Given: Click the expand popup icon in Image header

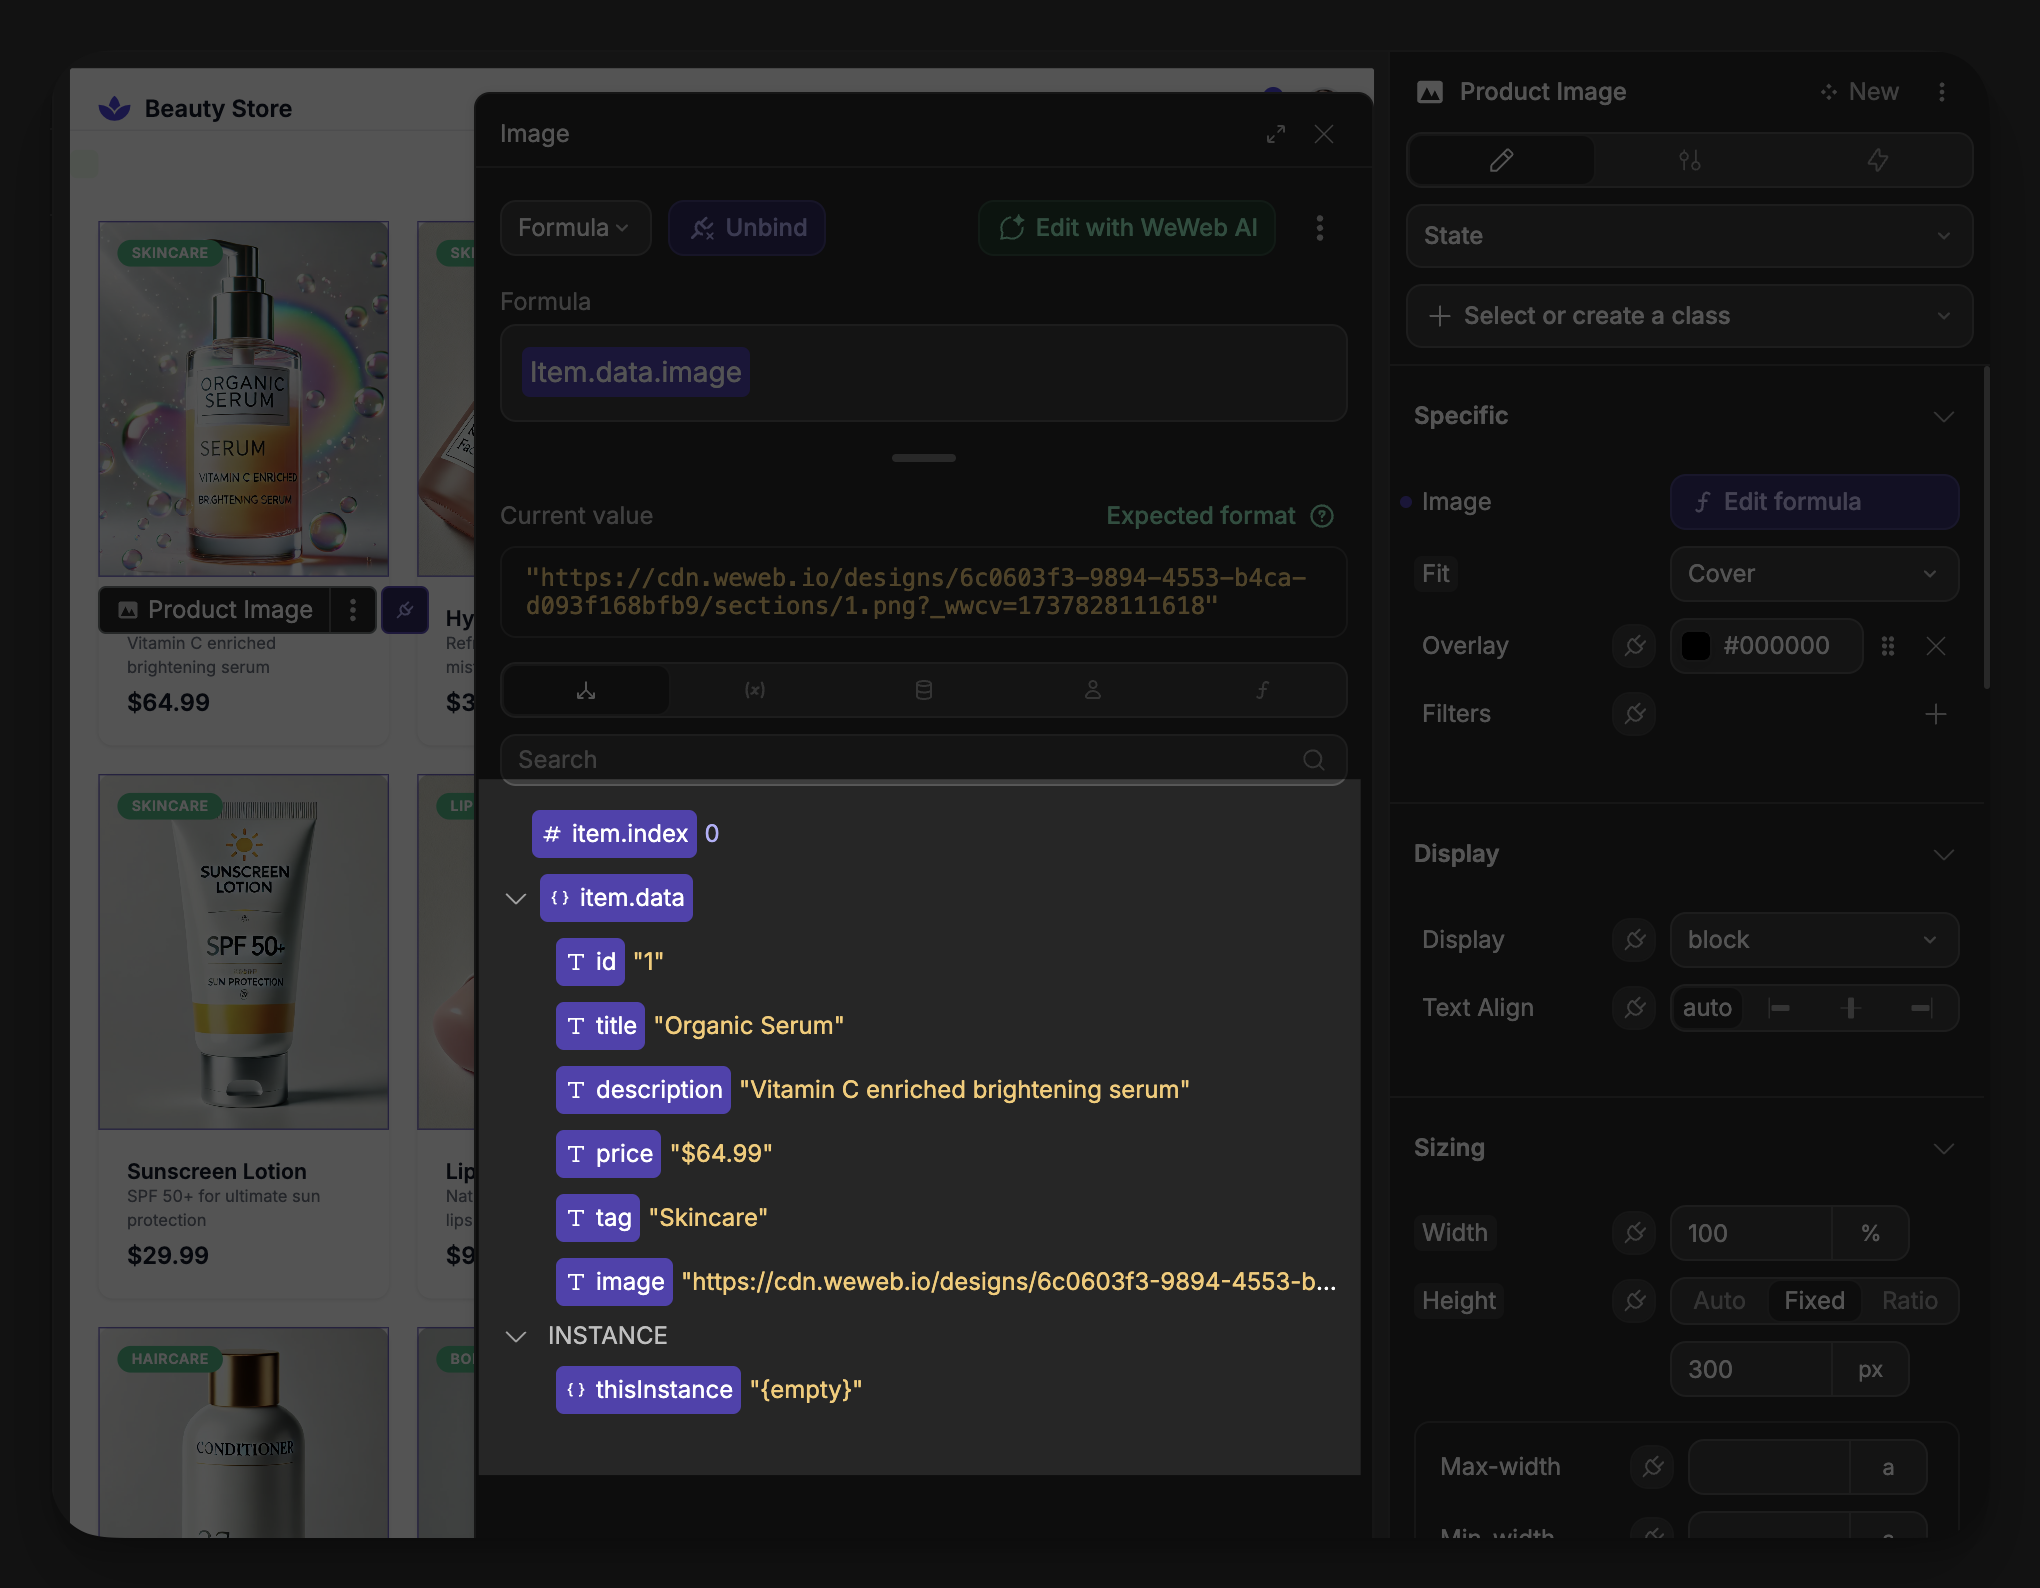Looking at the screenshot, I should [1275, 134].
